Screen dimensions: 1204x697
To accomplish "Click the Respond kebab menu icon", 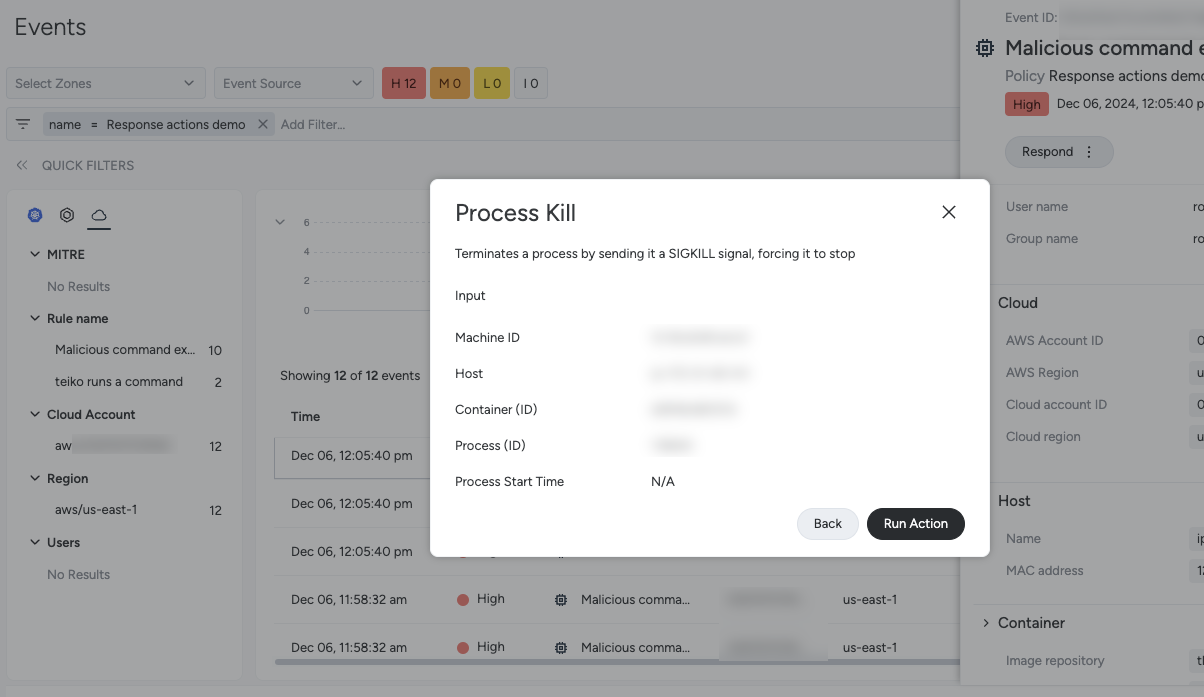I will pos(1089,152).
